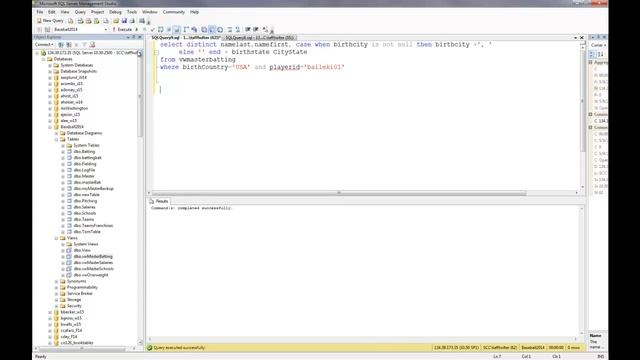Screen dimensions: 640x360
Task: Click the Parse query checkmark icon
Action: coord(153,29)
